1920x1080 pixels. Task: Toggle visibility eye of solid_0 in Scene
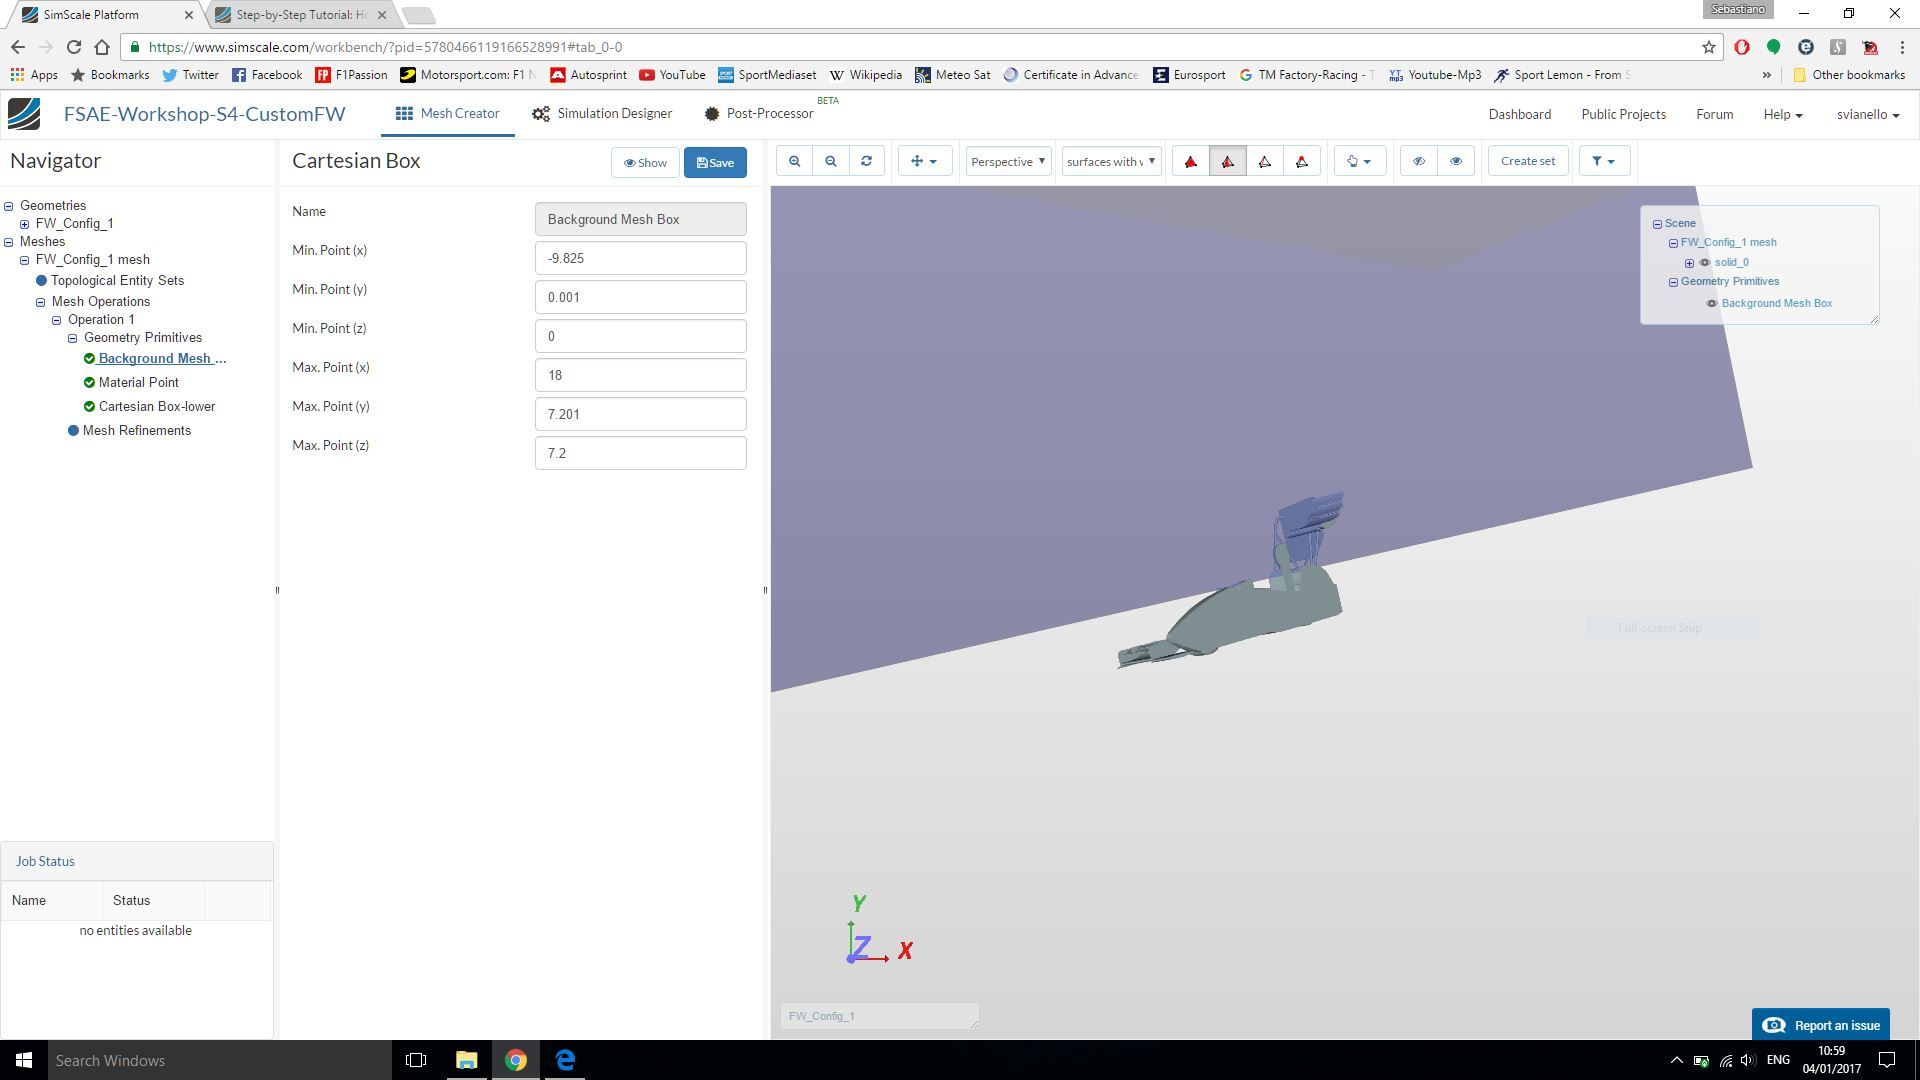point(1705,263)
